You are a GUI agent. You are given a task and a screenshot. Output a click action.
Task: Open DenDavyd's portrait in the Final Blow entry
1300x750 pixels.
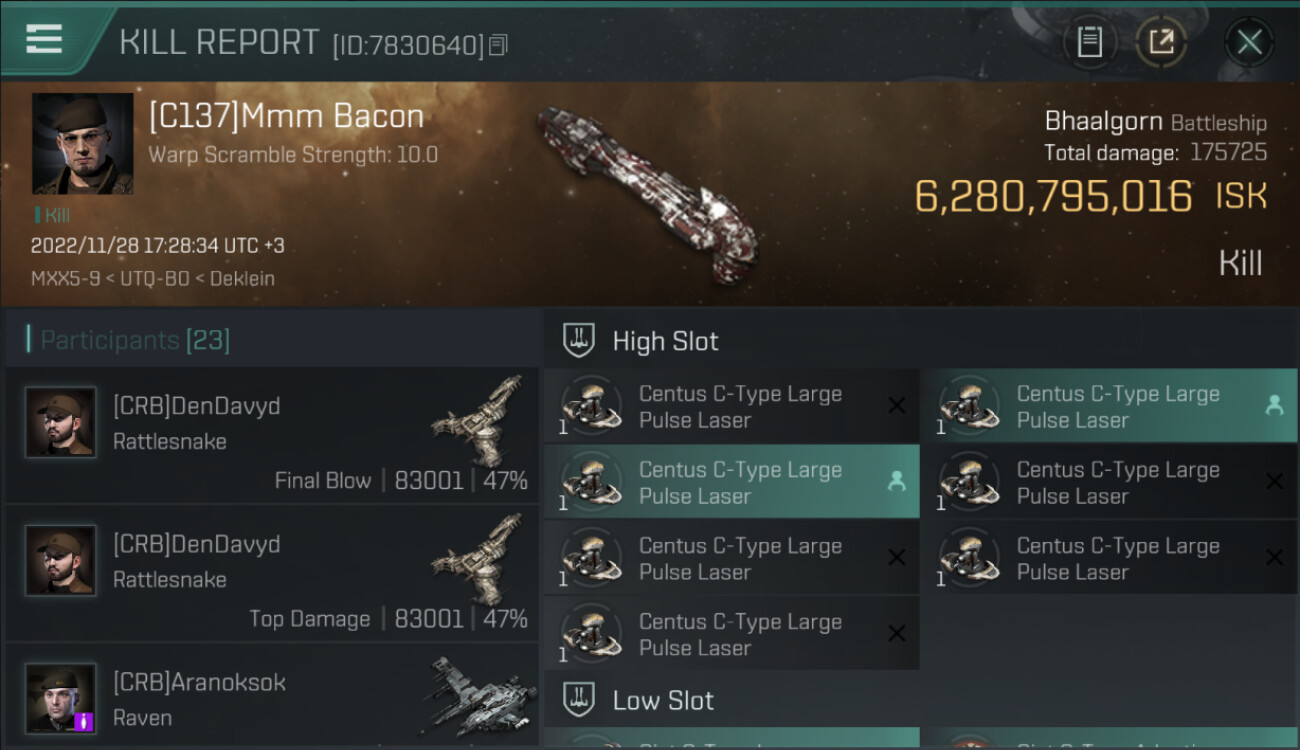tap(61, 422)
